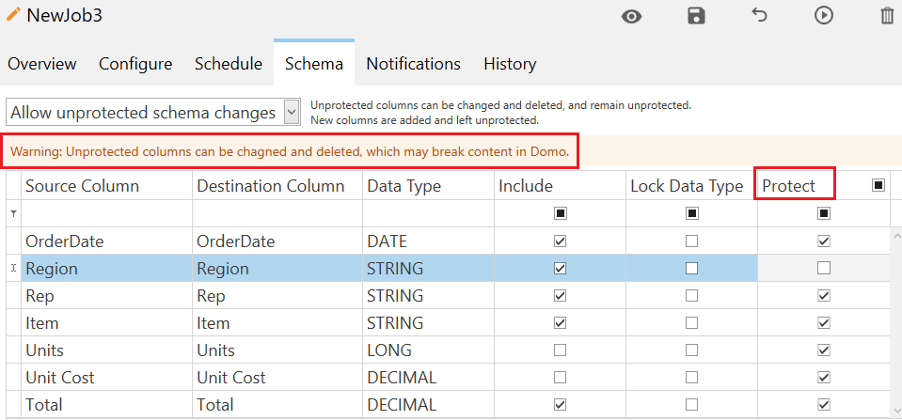Enable the Include checkbox for Units
The image size is (902, 420).
(560, 350)
